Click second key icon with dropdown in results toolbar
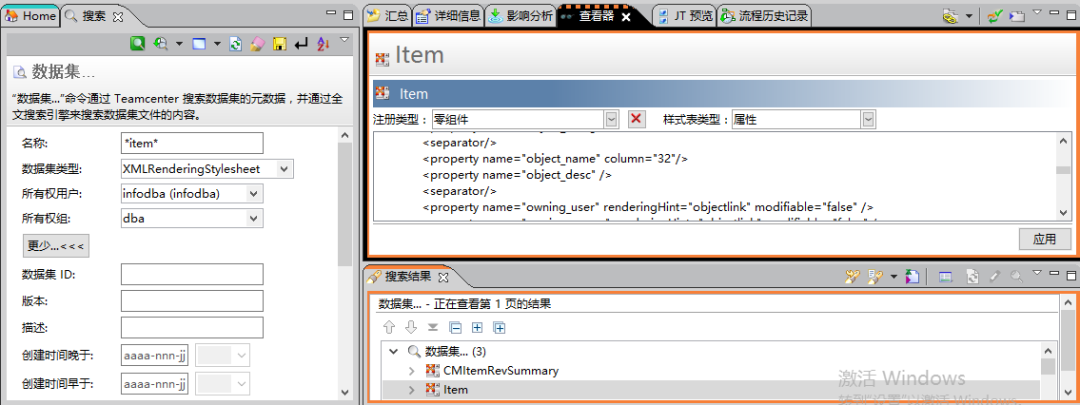The width and height of the screenshot is (1080, 405). [875, 277]
